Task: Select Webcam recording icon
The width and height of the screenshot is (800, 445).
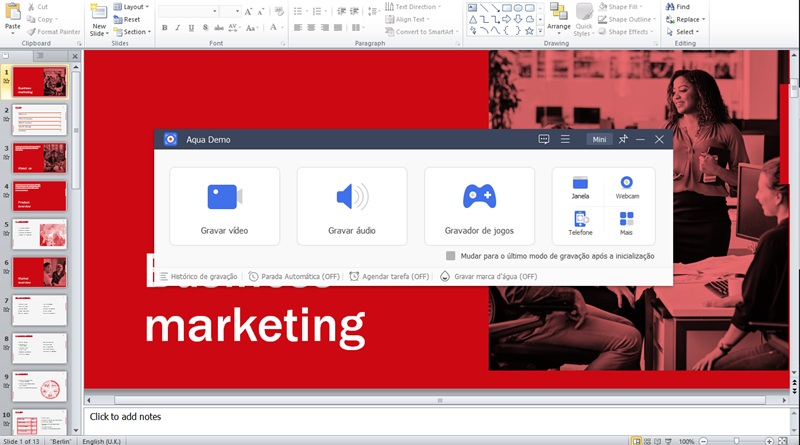Action: tap(627, 187)
